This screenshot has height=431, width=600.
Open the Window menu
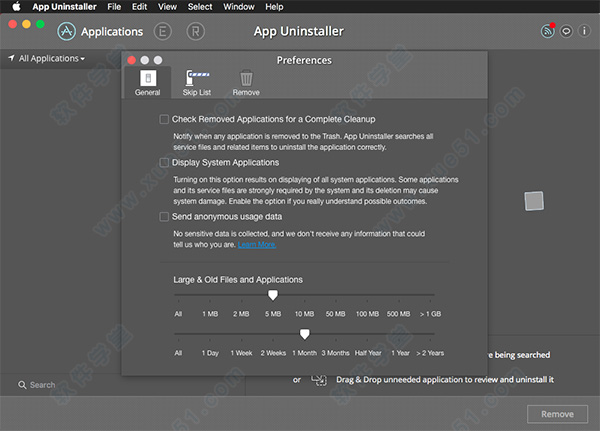coord(239,7)
